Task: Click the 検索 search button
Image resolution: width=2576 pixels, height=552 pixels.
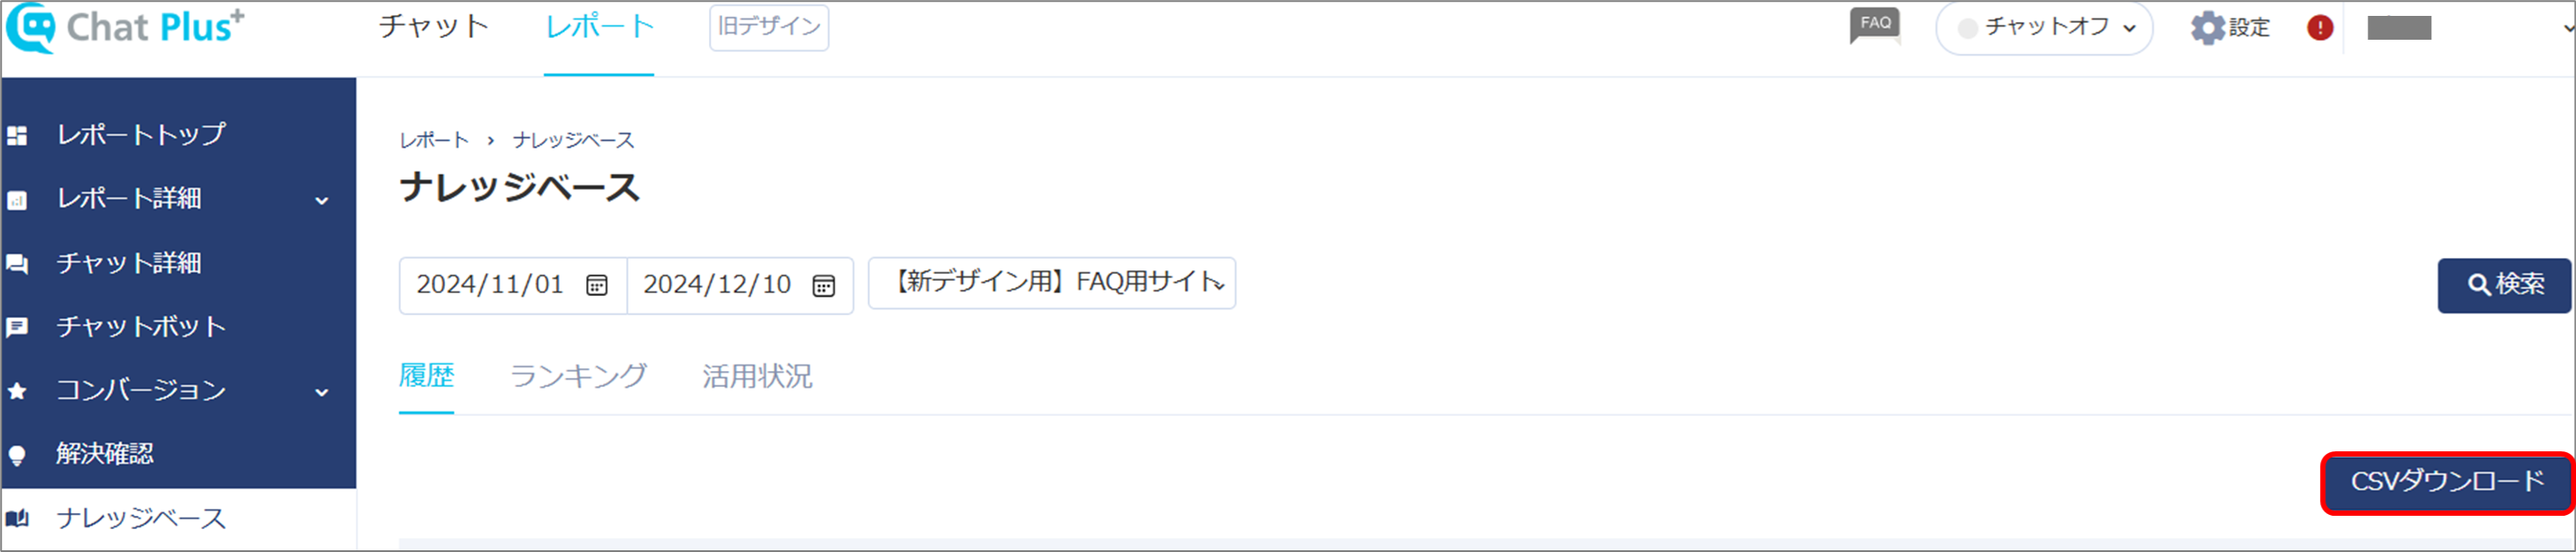Action: click(2504, 286)
